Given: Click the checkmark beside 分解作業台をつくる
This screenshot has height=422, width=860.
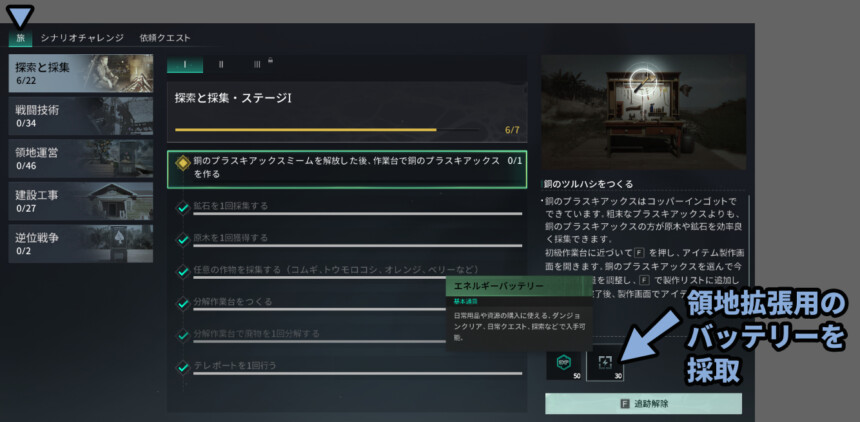Looking at the screenshot, I should (183, 302).
